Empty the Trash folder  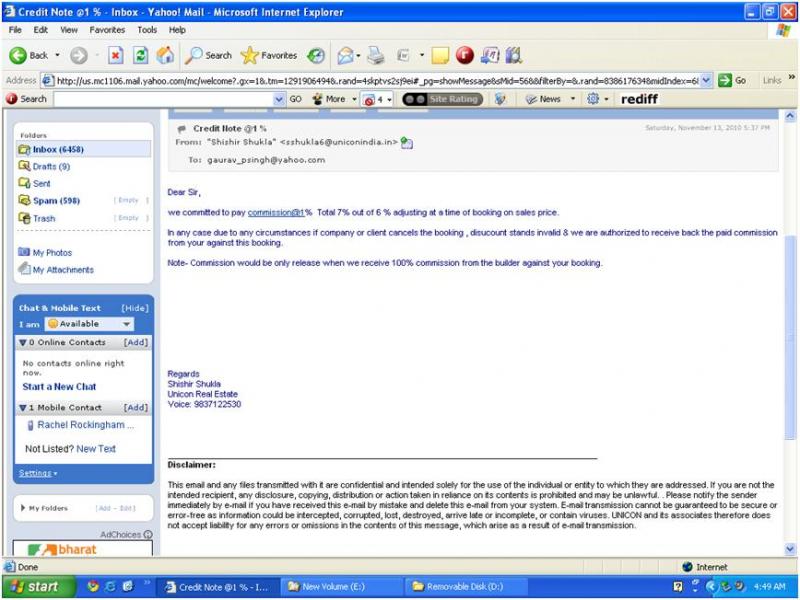point(131,218)
